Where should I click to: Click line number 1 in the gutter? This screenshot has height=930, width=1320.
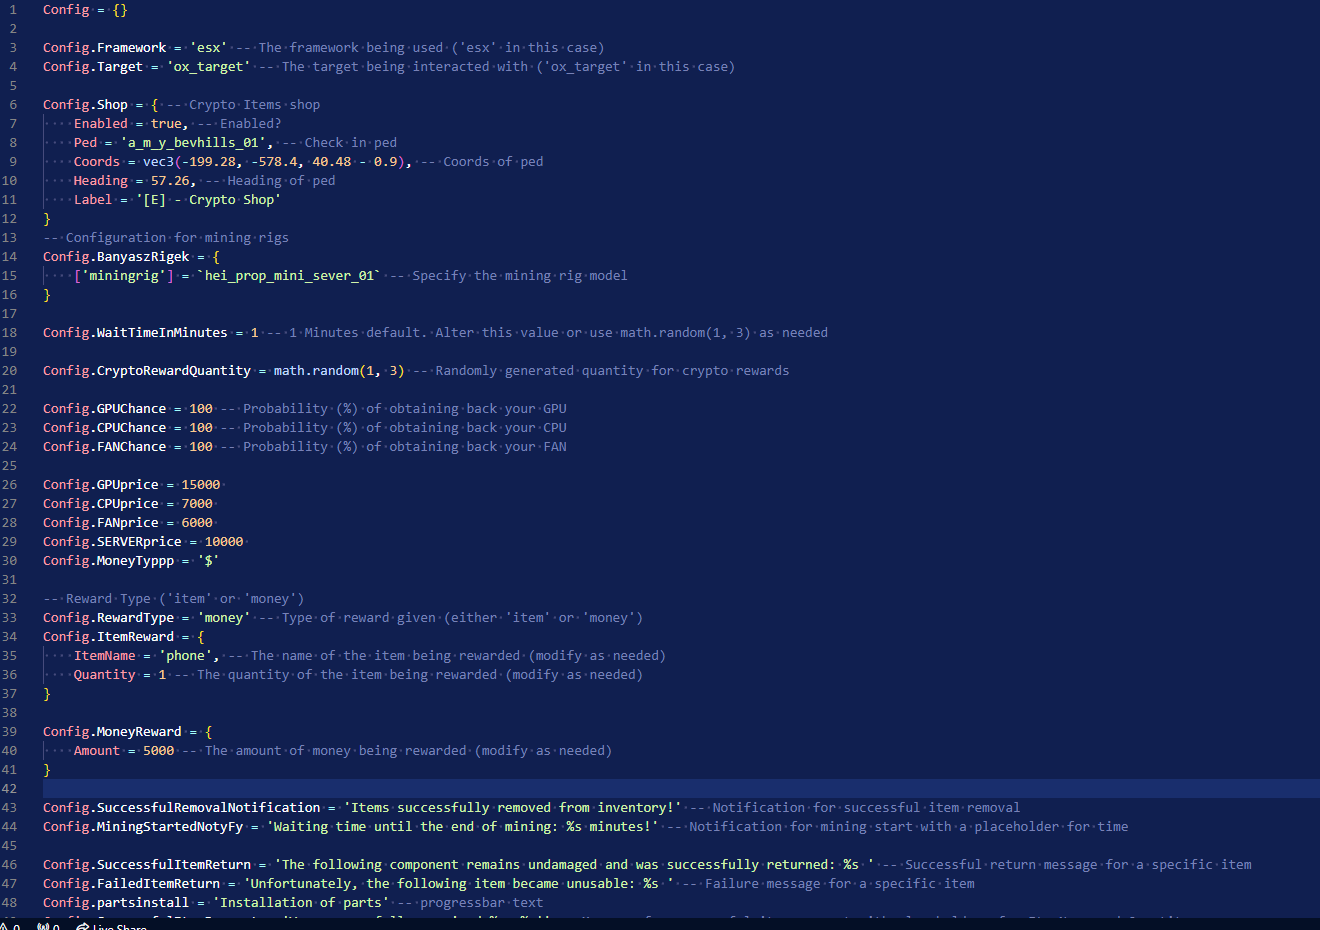[x=13, y=10]
